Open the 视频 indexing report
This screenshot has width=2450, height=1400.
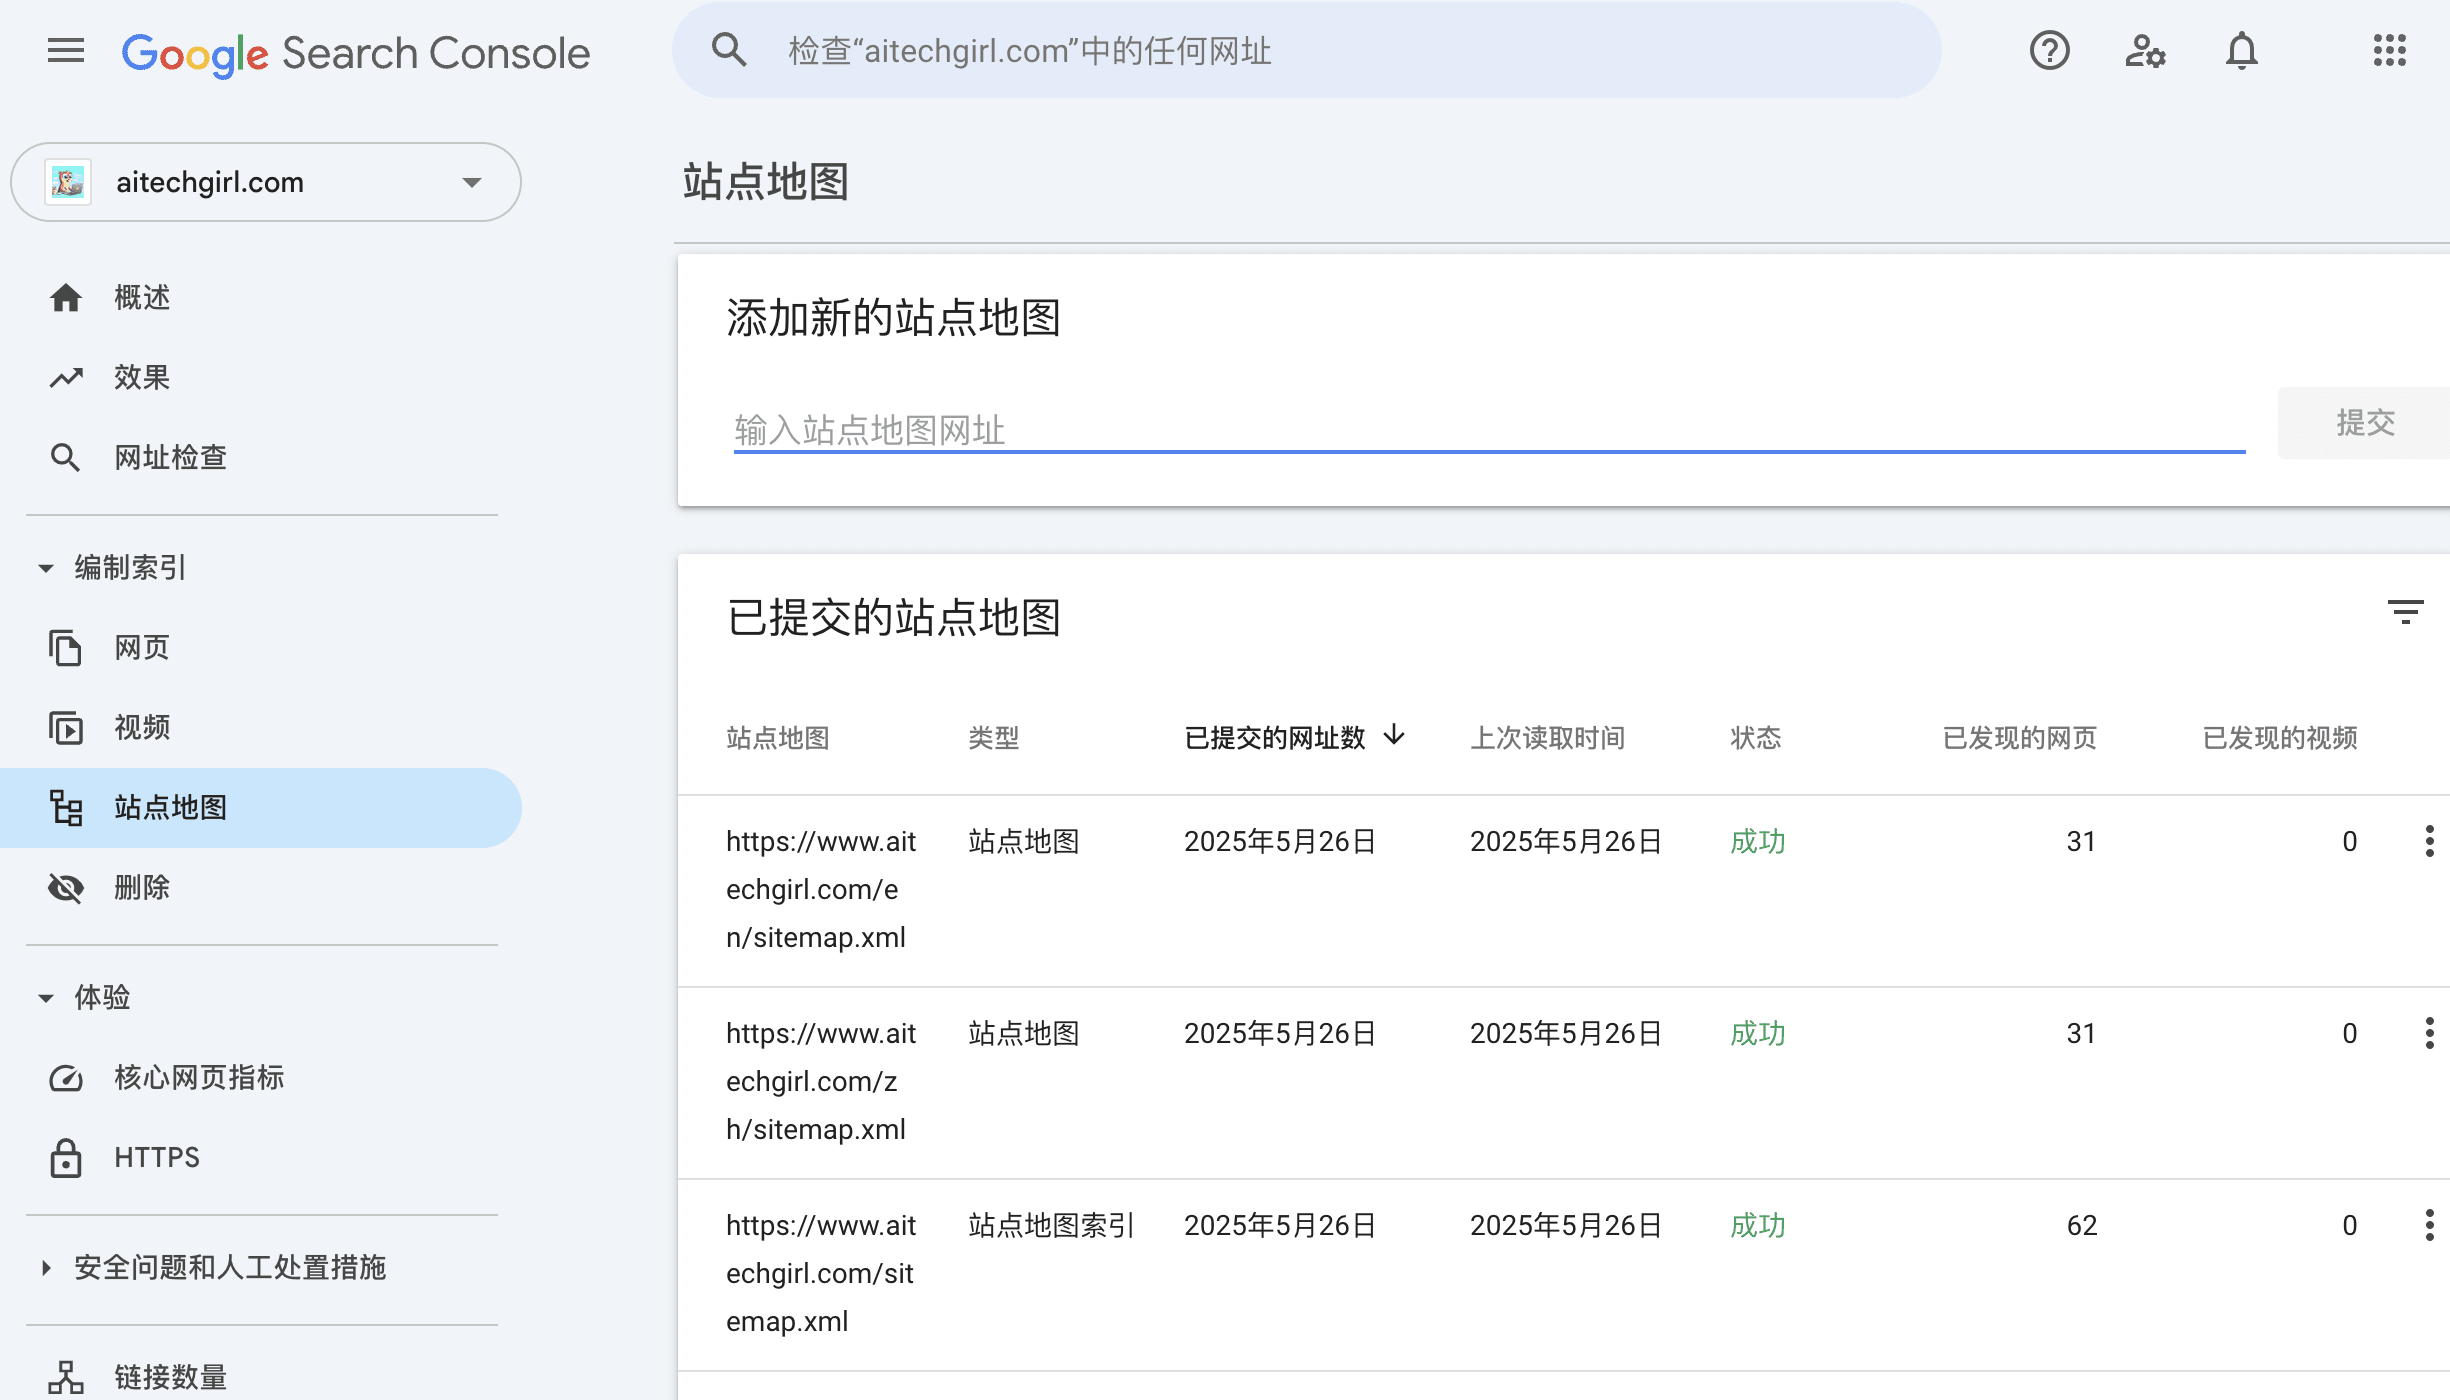tap(261, 728)
